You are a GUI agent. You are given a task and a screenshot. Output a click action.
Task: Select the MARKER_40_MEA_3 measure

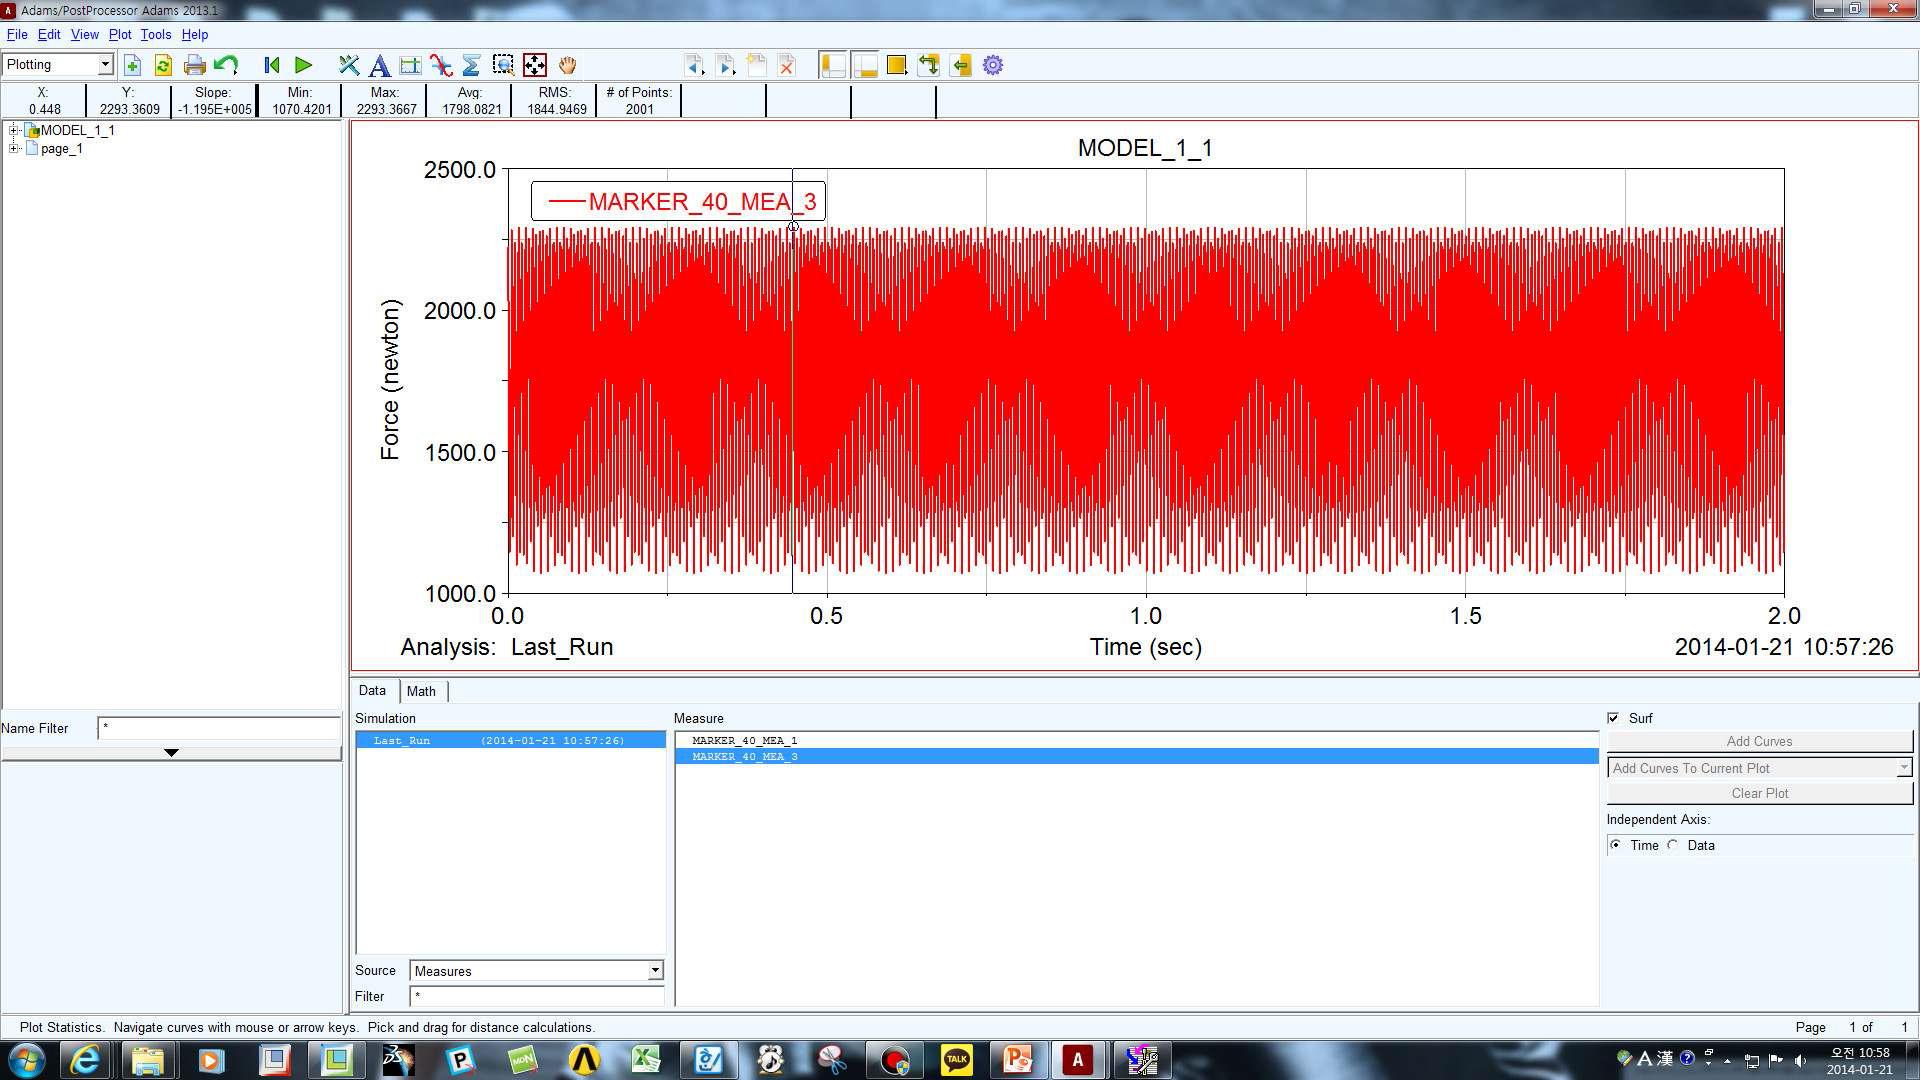(x=1137, y=757)
